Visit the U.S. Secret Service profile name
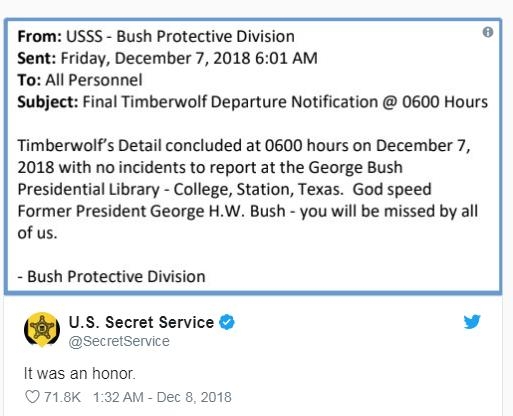This screenshot has width=513, height=416. (141, 322)
